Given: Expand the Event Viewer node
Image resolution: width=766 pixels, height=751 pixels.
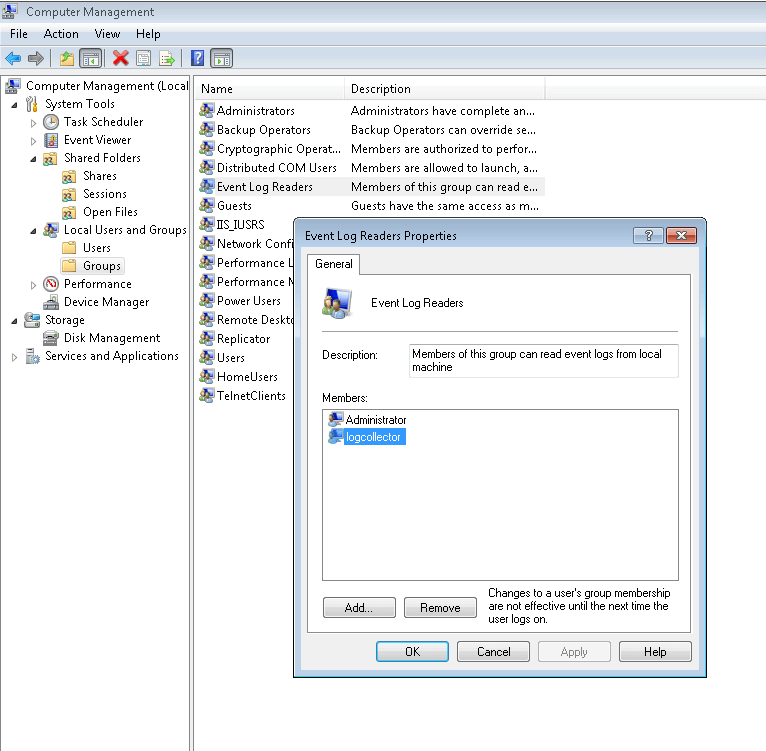Looking at the screenshot, I should tap(33, 141).
